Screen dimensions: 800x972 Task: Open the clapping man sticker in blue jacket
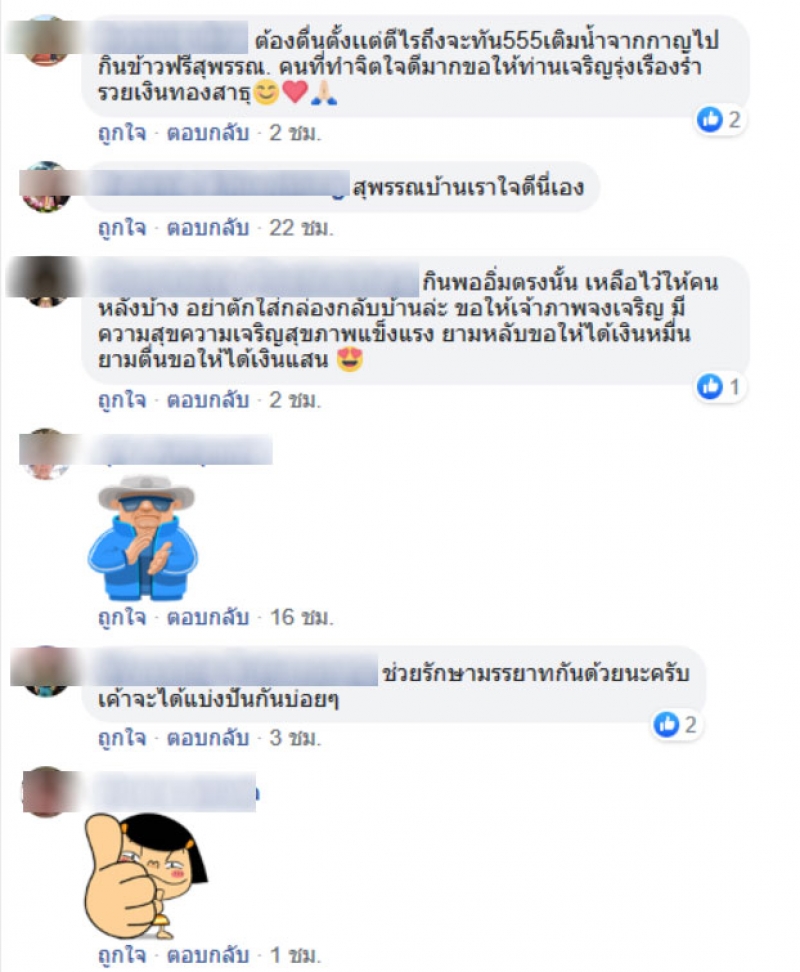point(144,538)
